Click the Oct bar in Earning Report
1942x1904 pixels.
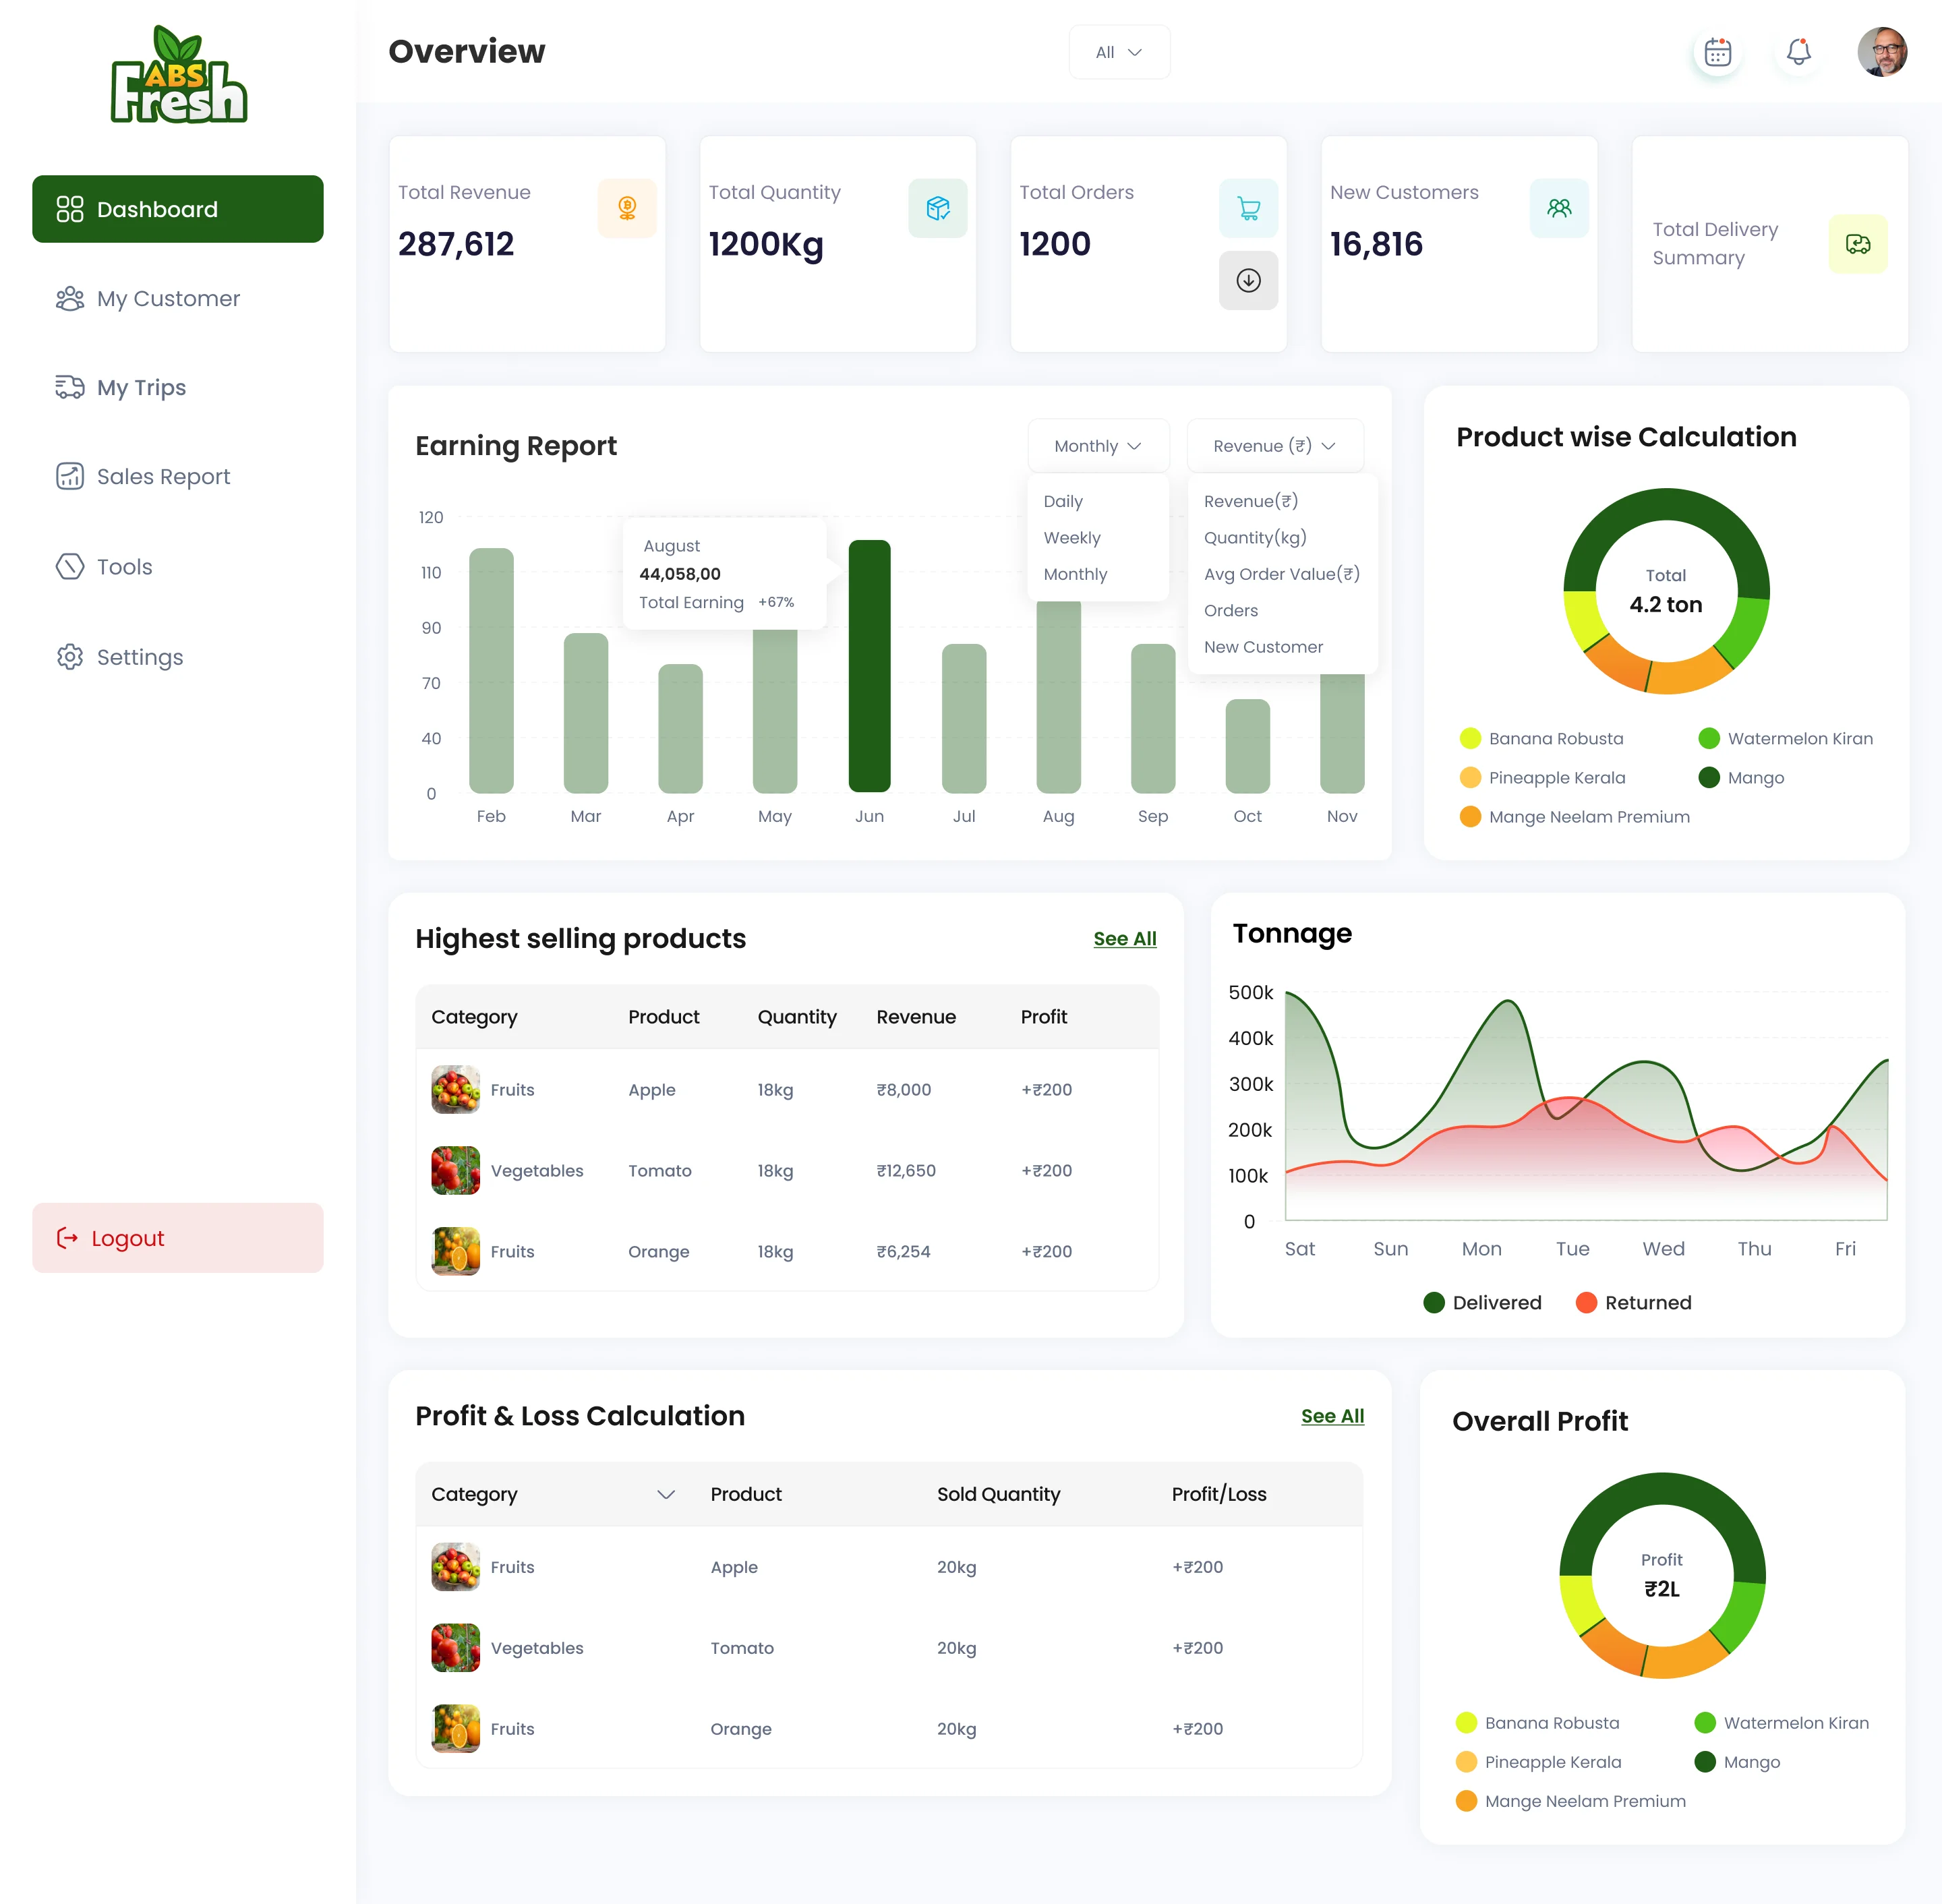click(1247, 746)
